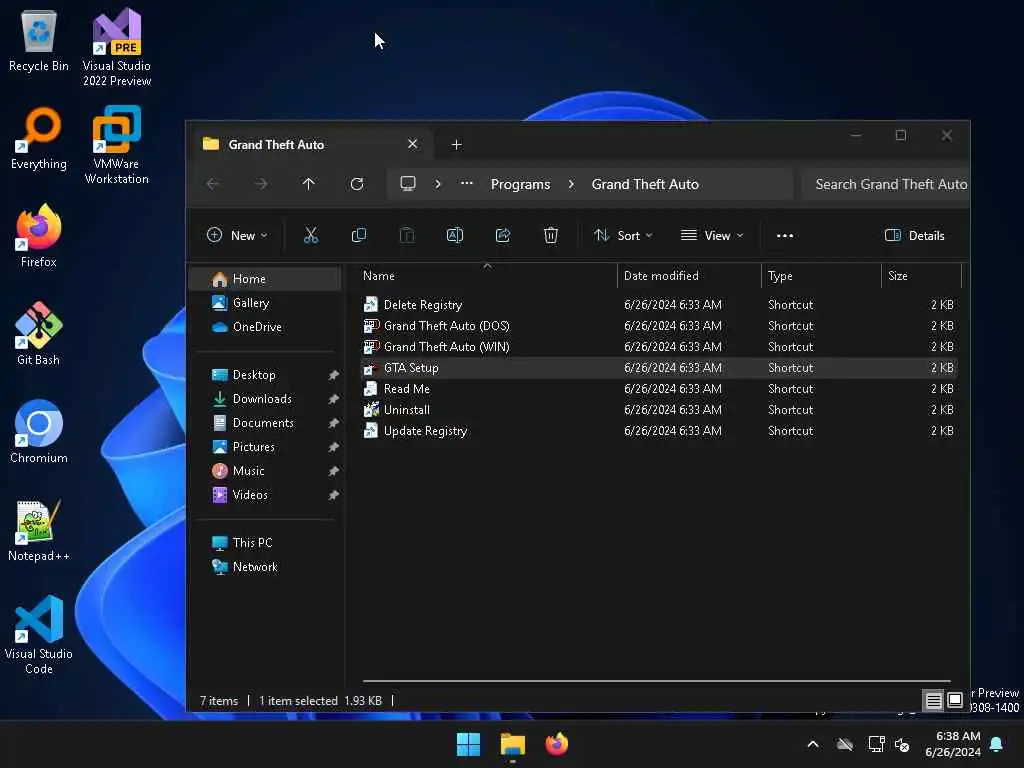Go up one folder with Up arrow
The width and height of the screenshot is (1024, 768).
(308, 184)
